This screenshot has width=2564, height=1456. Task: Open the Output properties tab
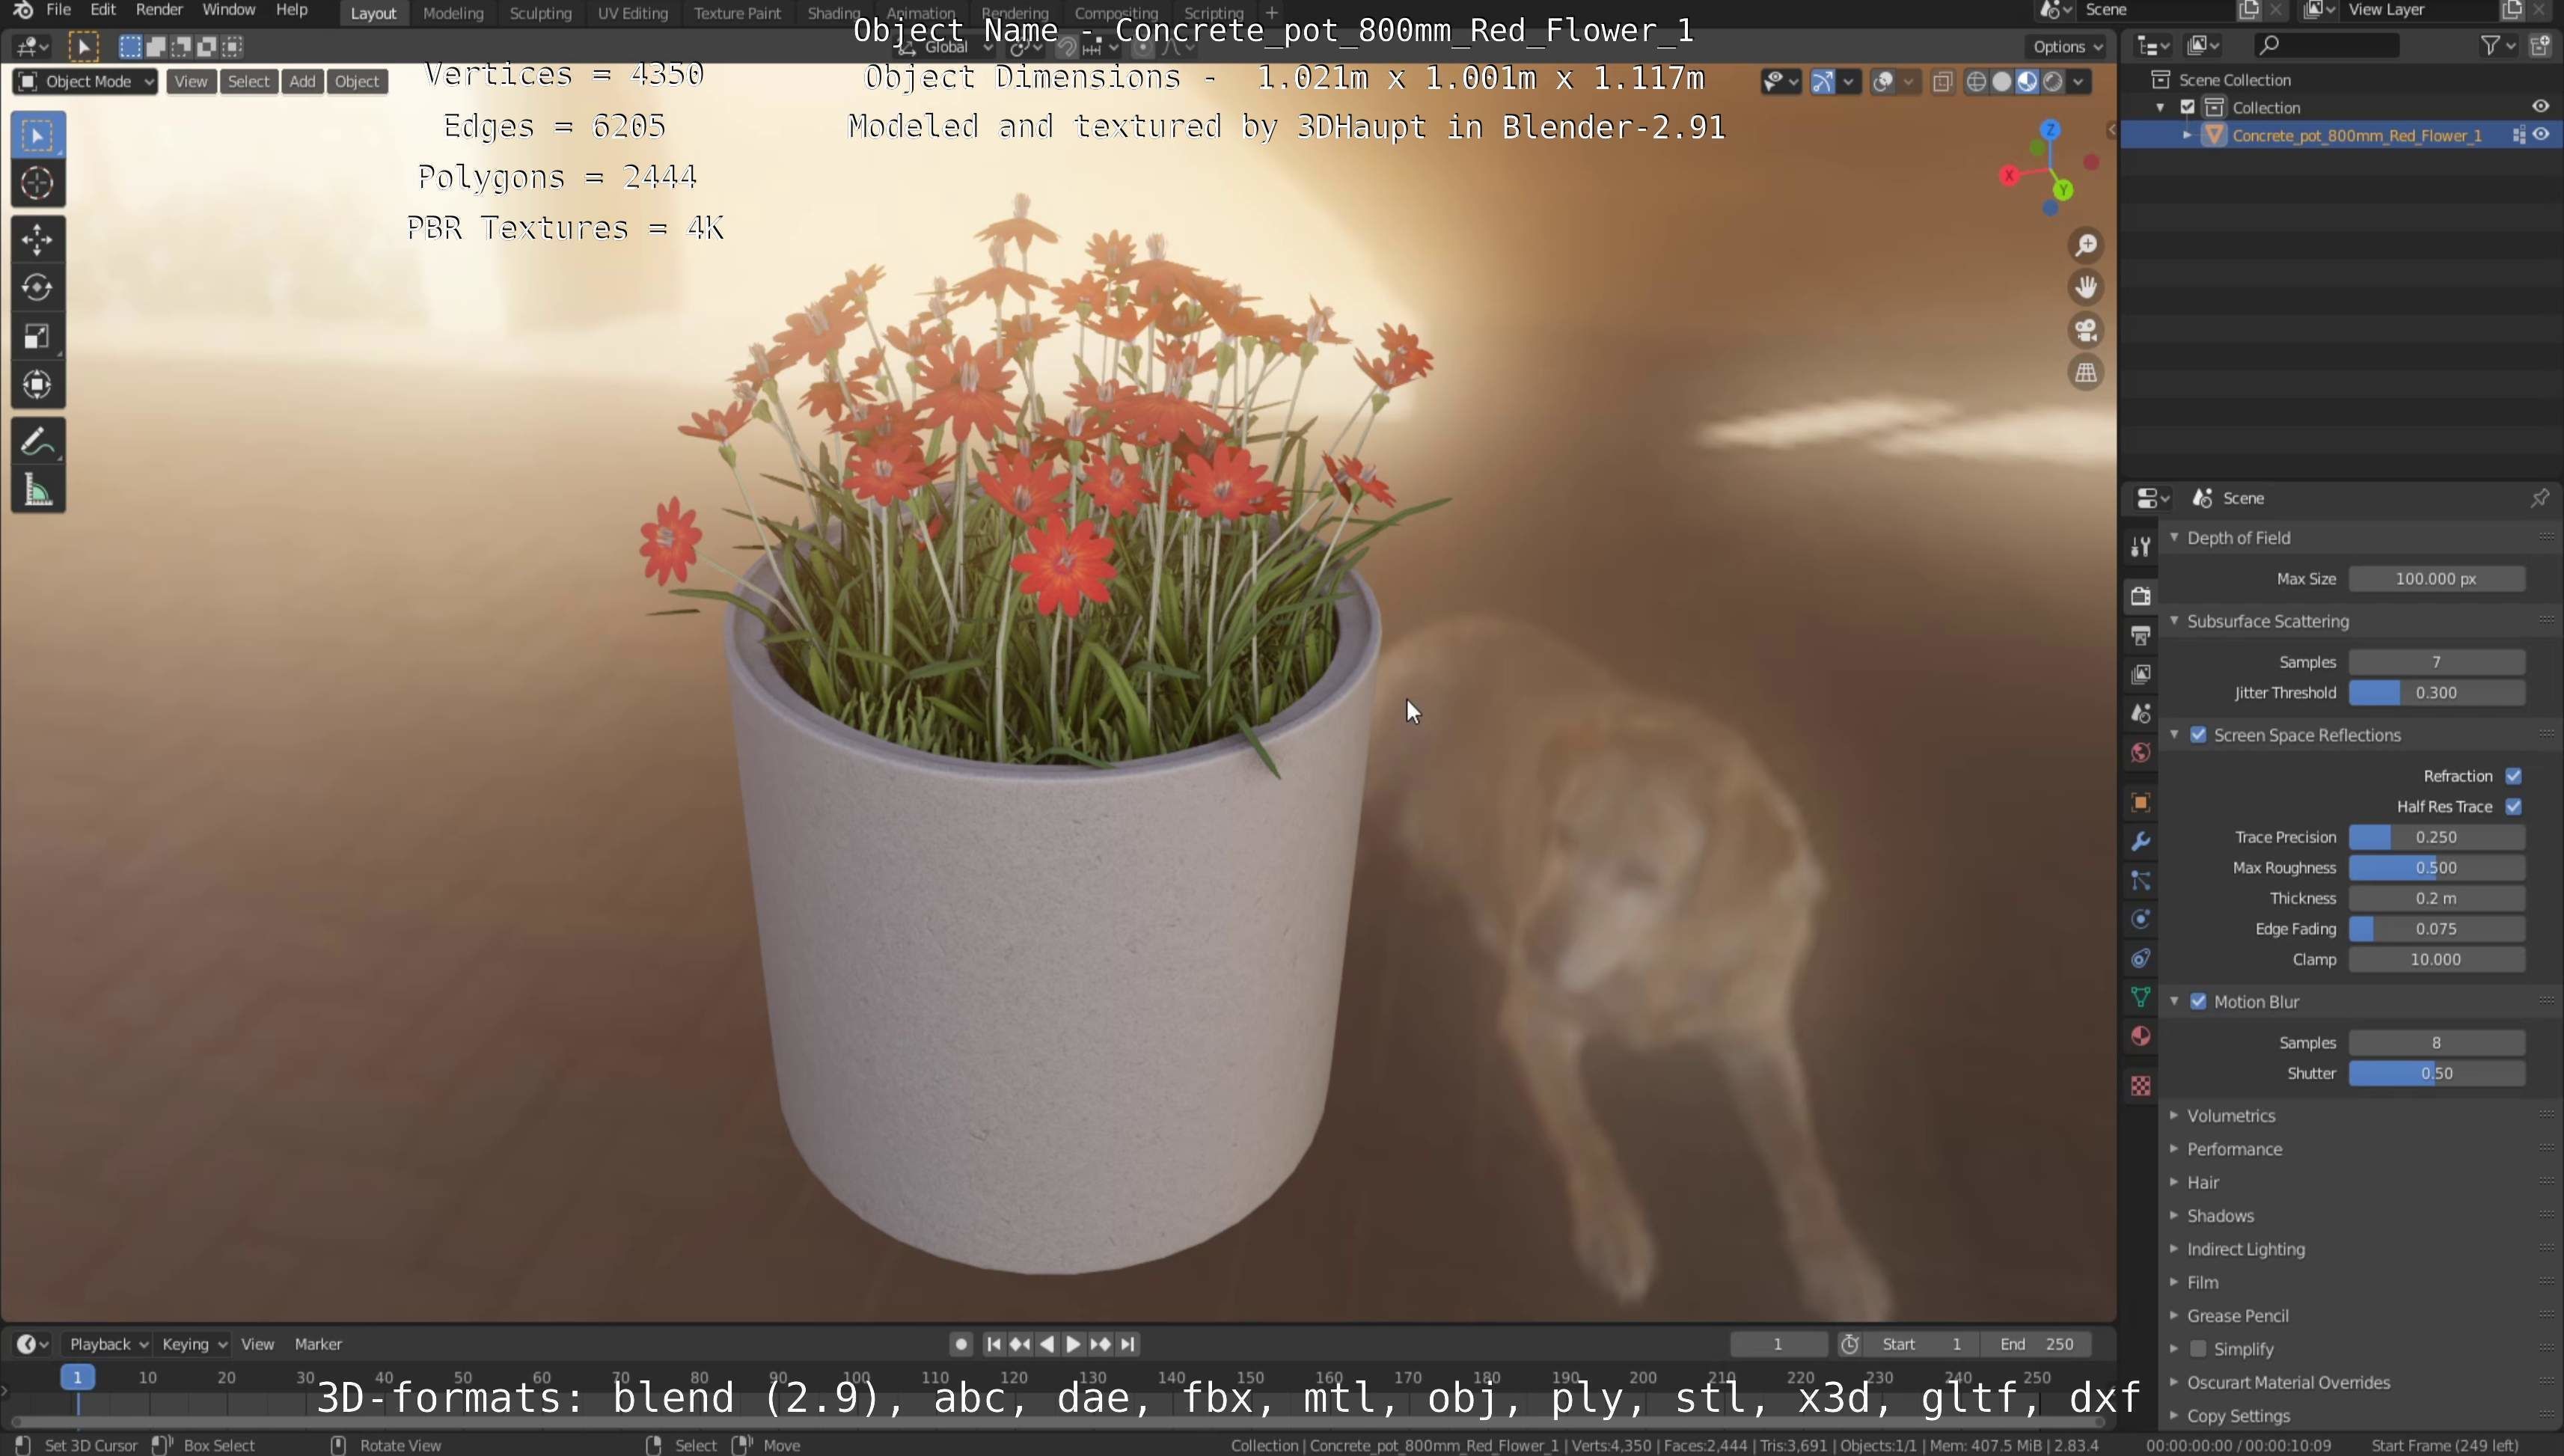pyautogui.click(x=2140, y=635)
